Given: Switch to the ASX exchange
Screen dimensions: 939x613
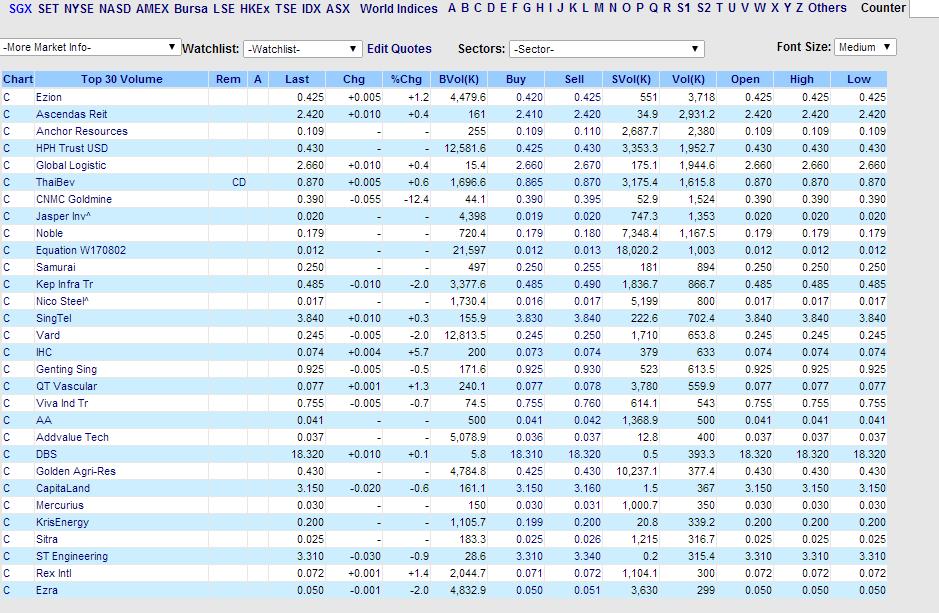Looking at the screenshot, I should [x=338, y=8].
